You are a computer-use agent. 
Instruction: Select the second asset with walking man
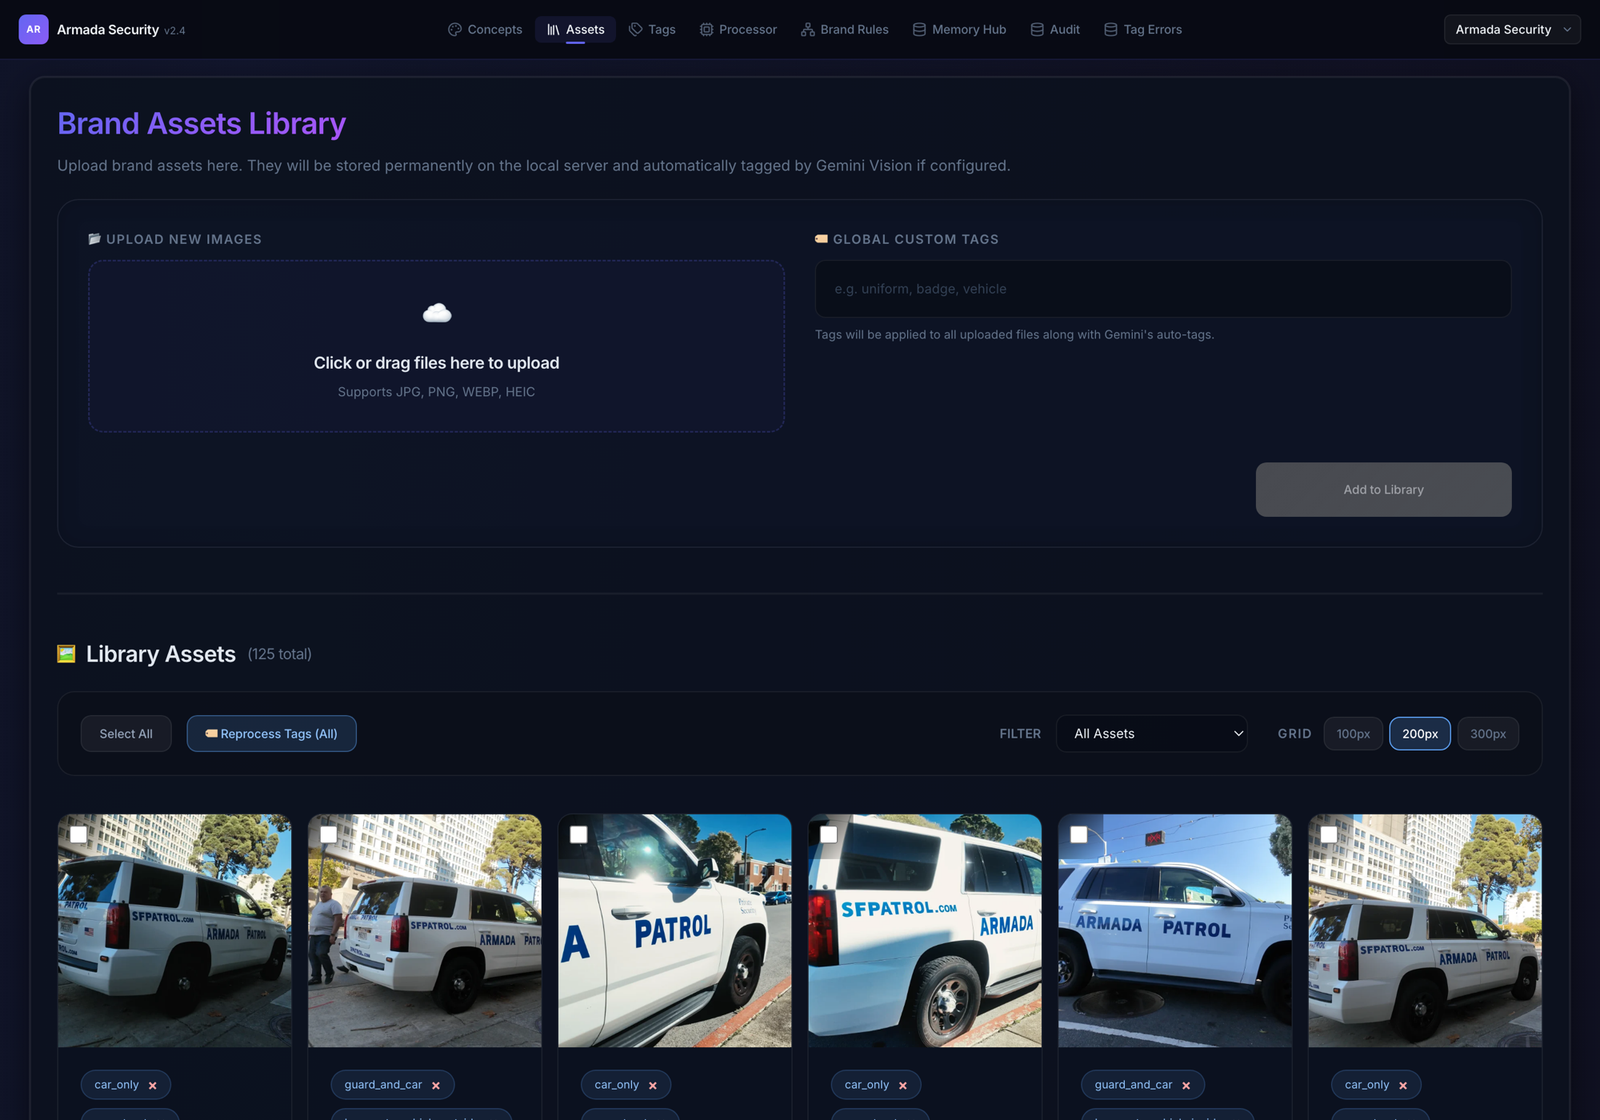328,834
